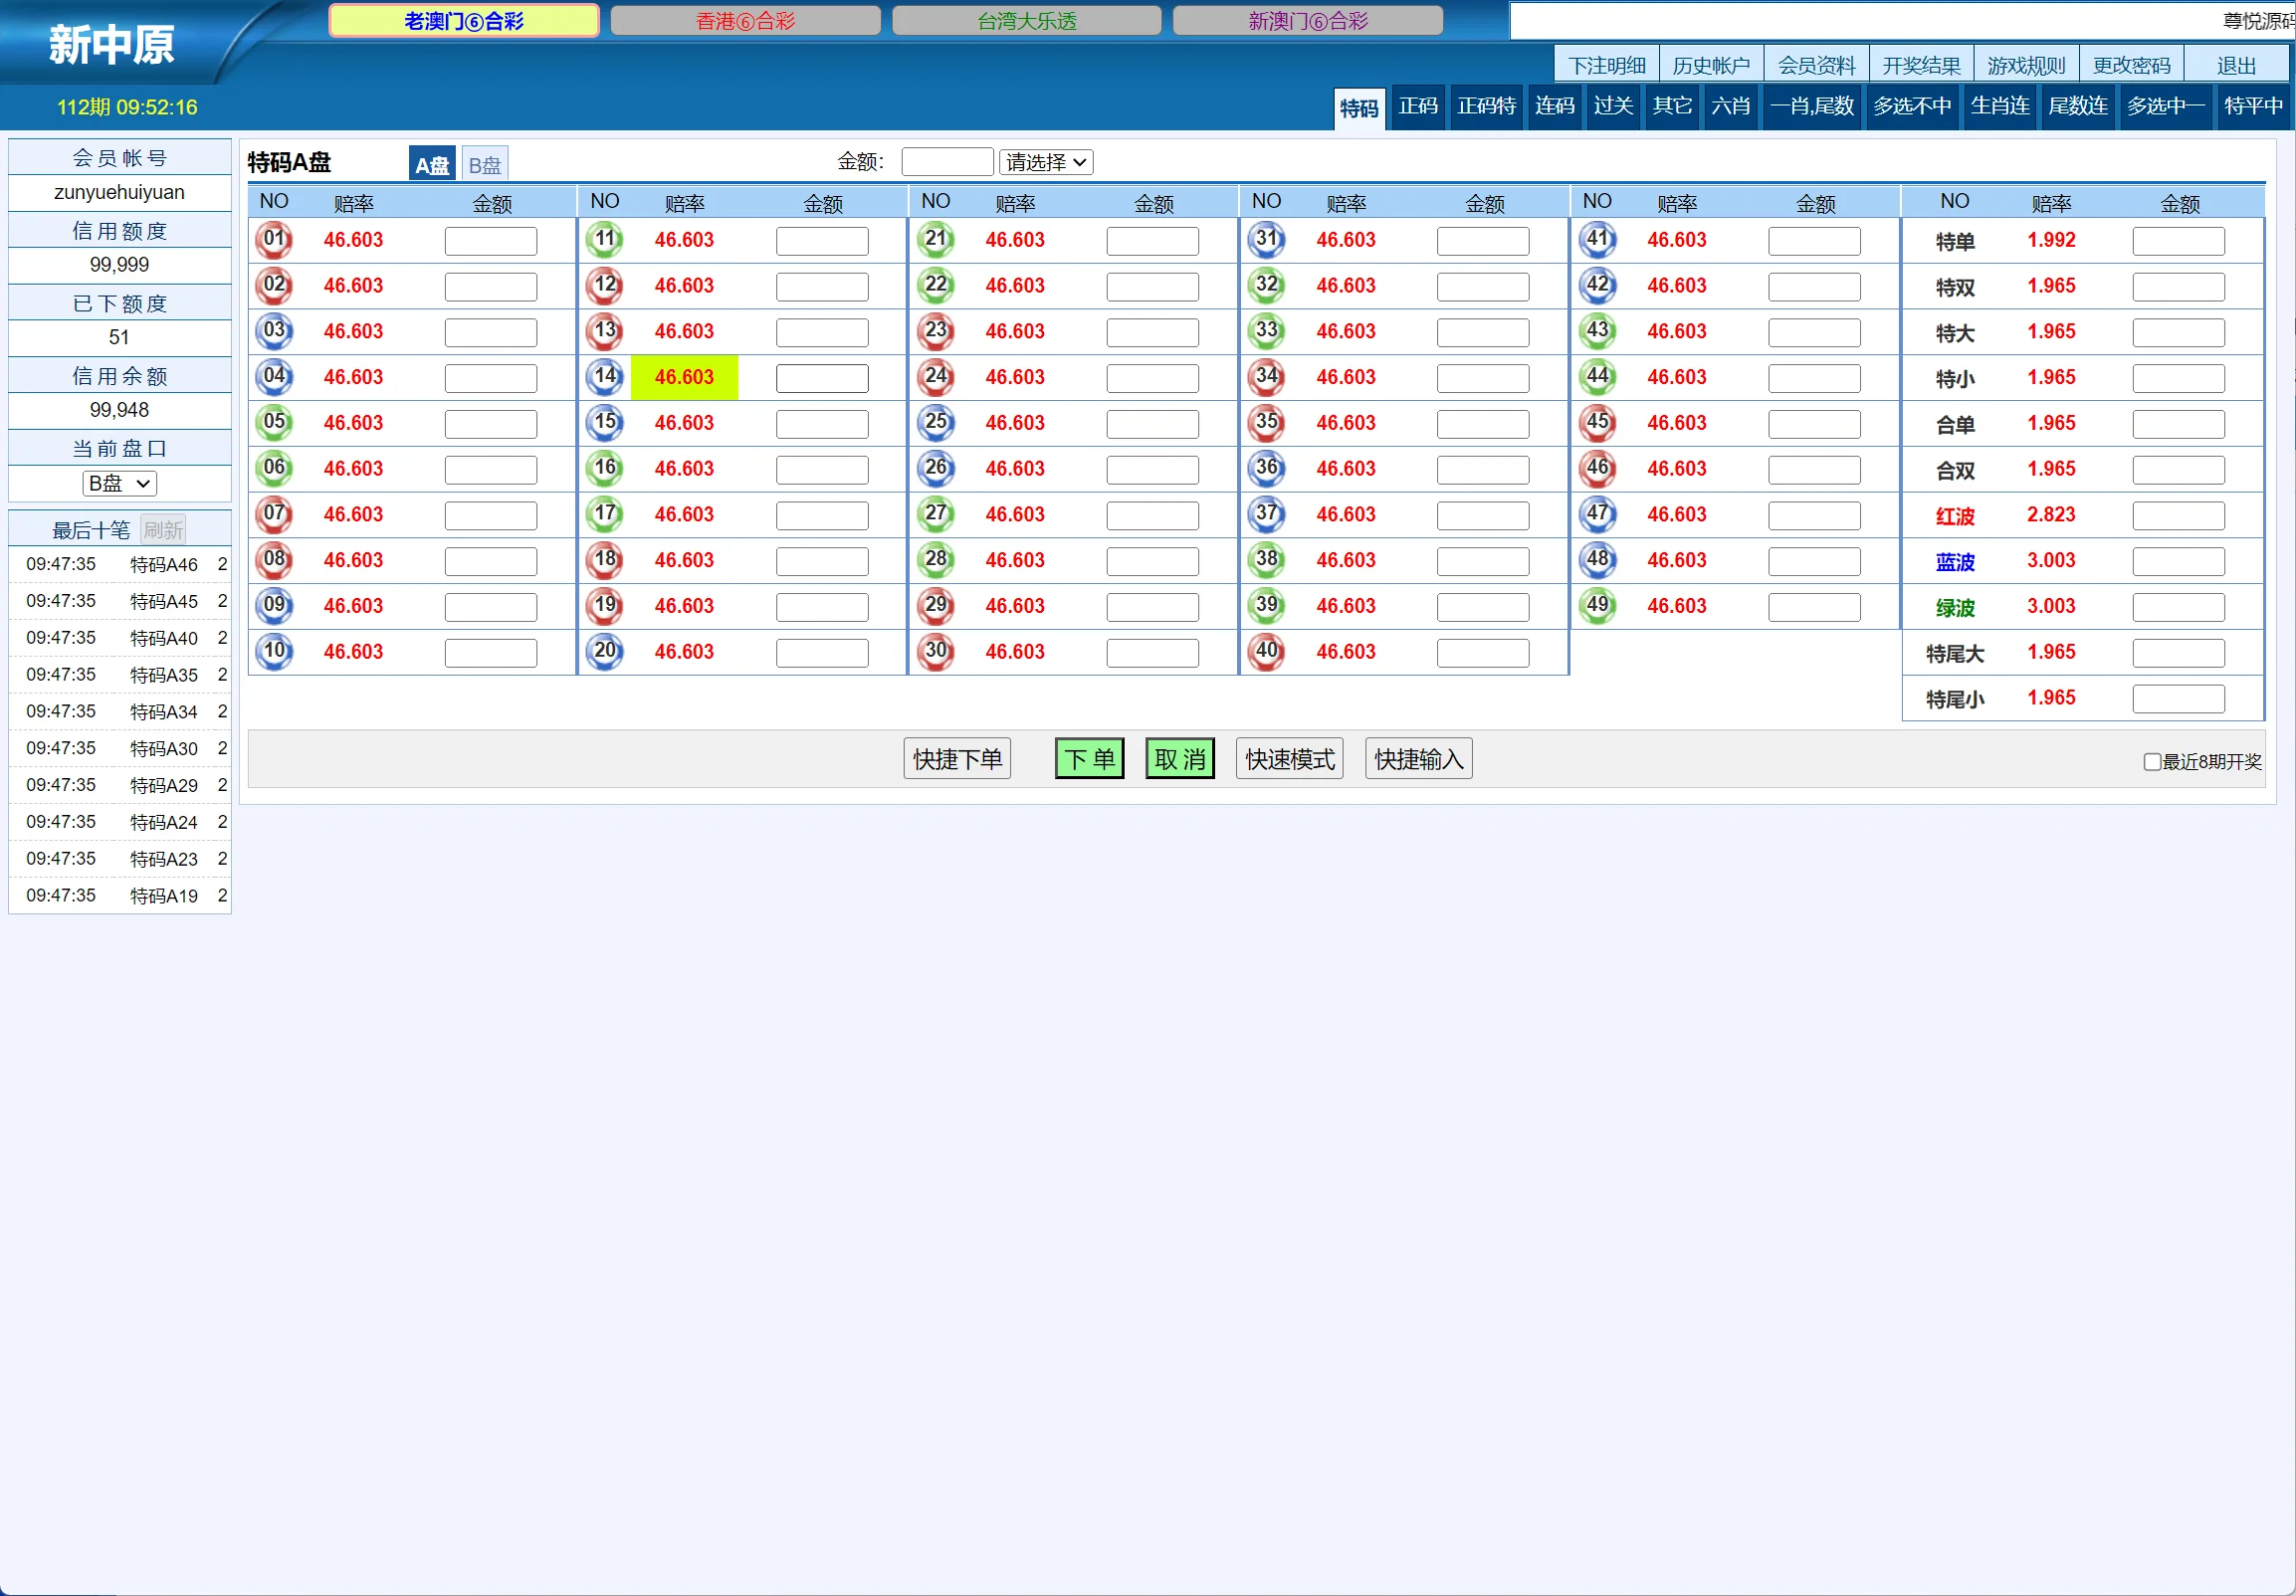Open the 多选中一 menu tab
Screen dimensions: 2296x1596
pyautogui.click(x=2165, y=106)
